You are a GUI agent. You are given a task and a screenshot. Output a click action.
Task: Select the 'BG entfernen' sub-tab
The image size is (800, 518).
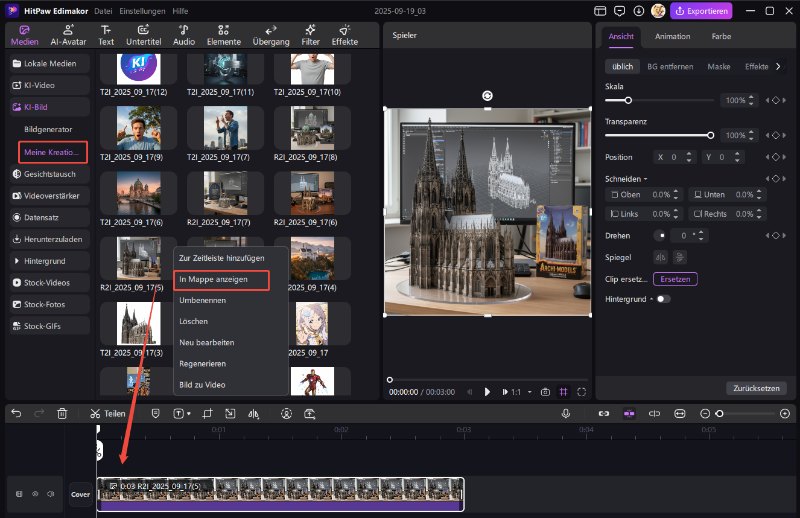tap(670, 66)
